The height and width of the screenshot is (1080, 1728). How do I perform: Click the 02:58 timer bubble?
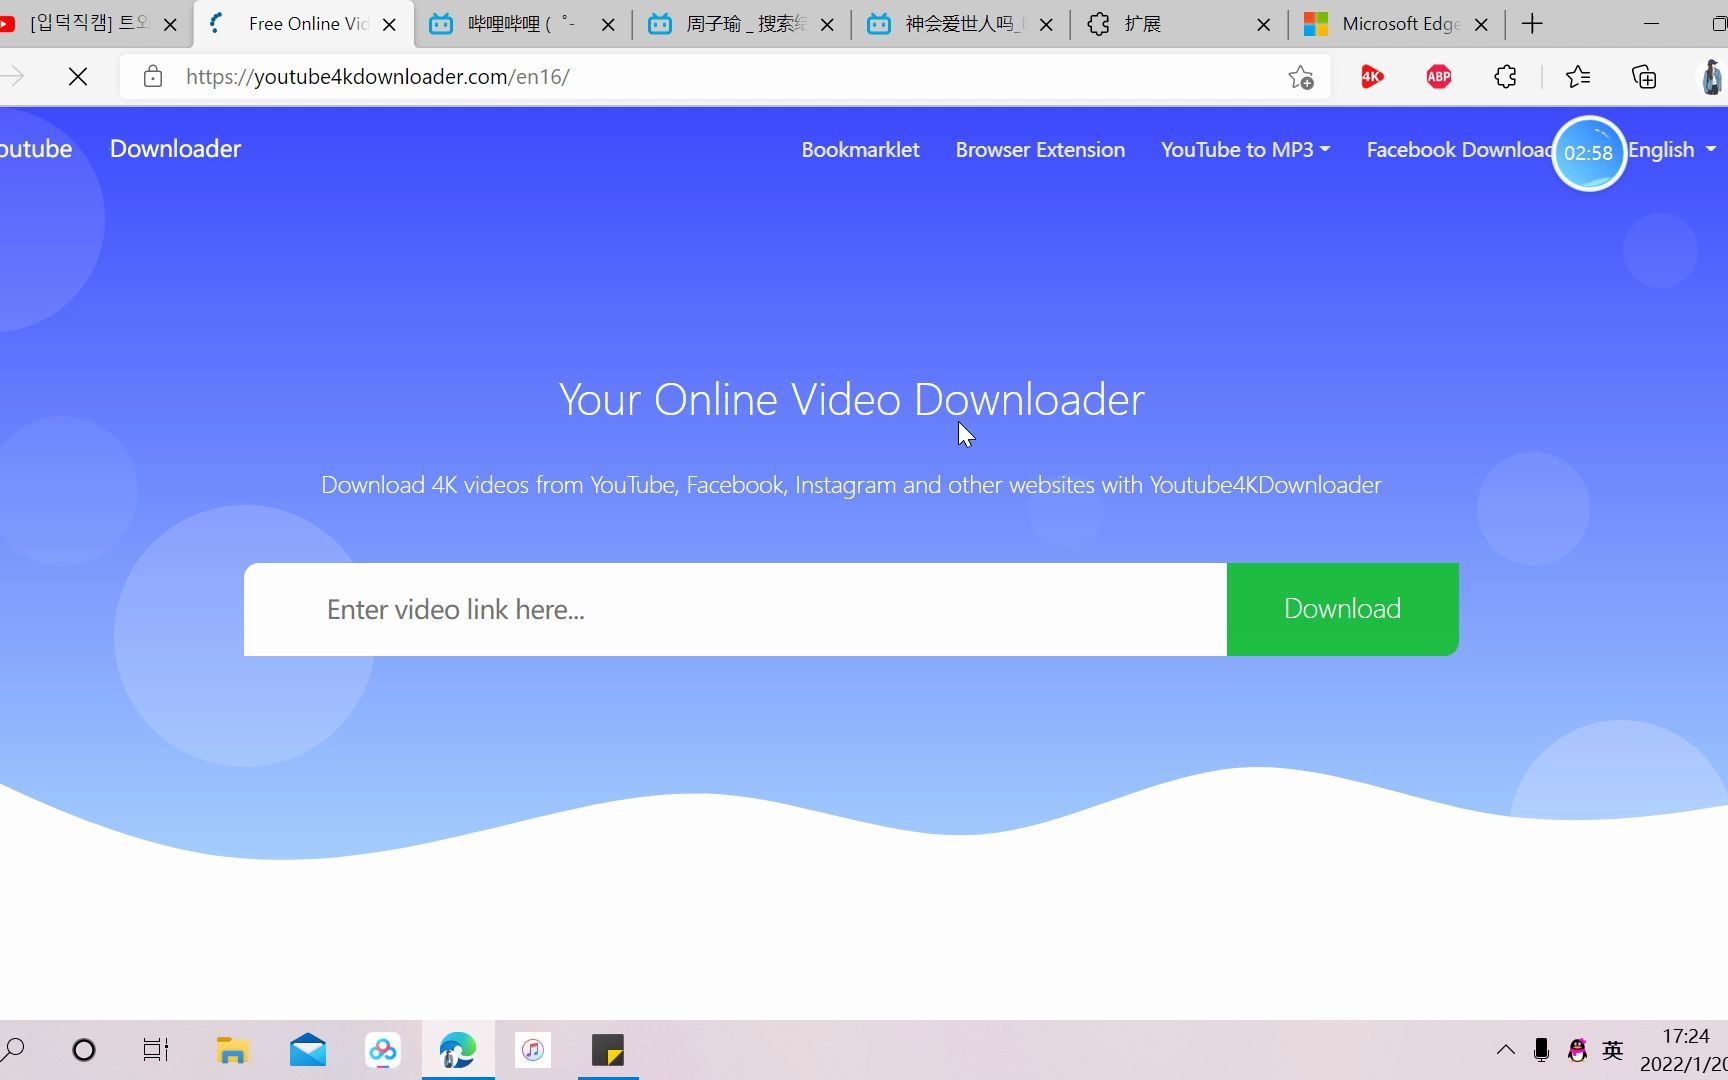click(x=1588, y=153)
